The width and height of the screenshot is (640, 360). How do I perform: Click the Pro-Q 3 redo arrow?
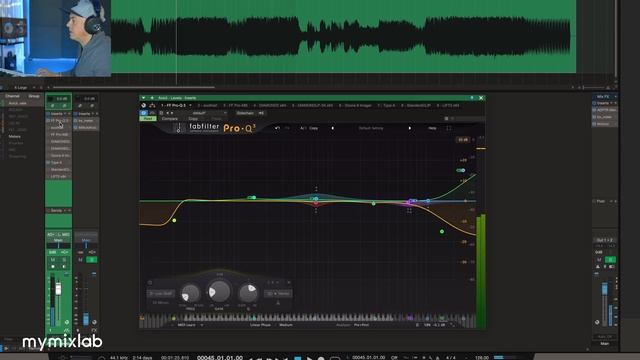287,128
